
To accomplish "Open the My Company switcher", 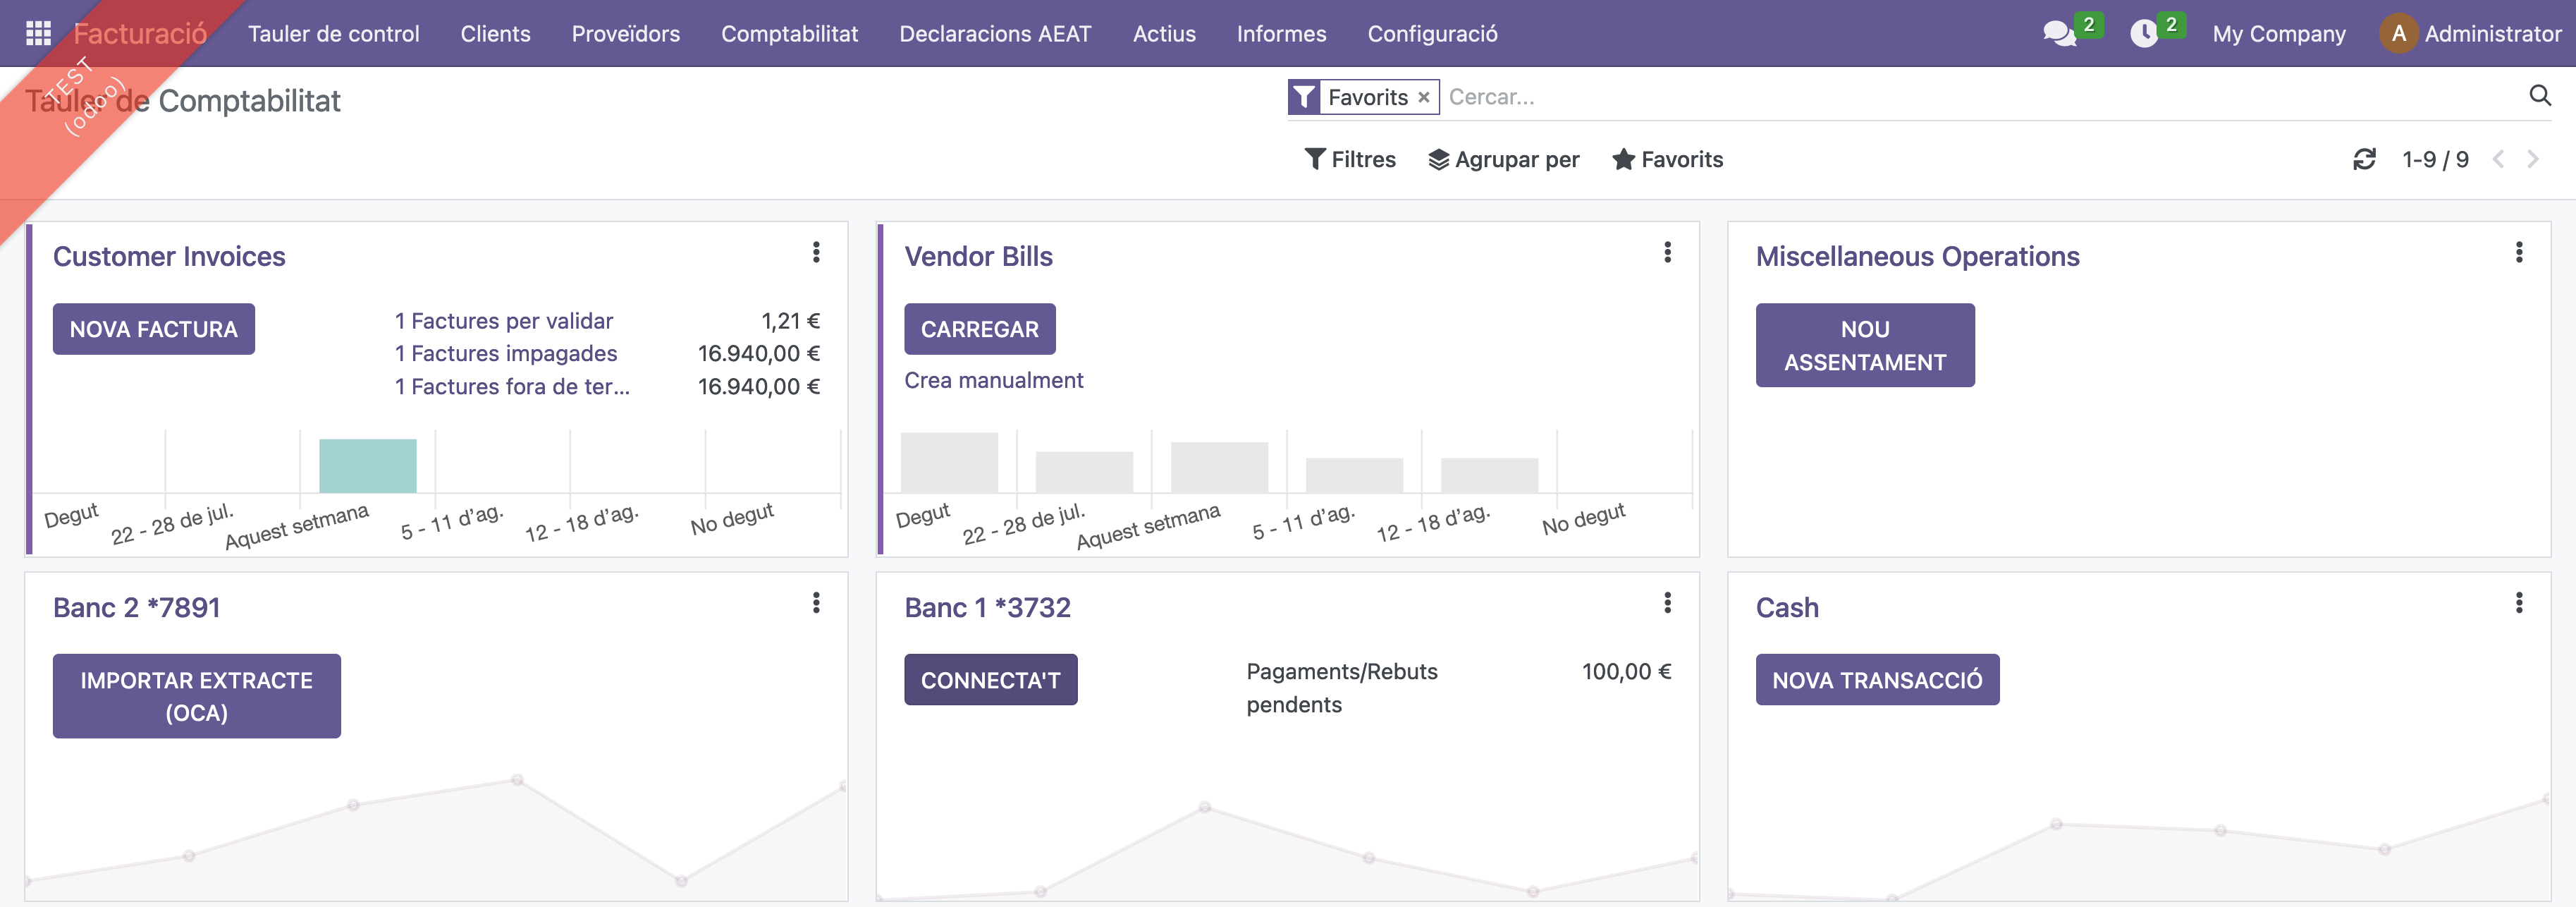I will [x=2278, y=34].
